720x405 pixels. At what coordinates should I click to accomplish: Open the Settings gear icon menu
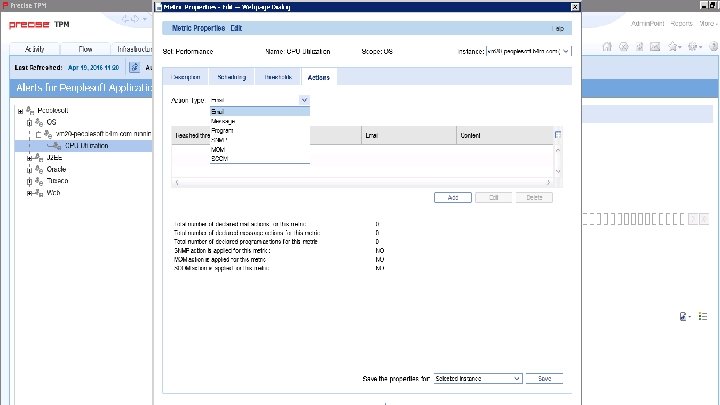point(694,46)
